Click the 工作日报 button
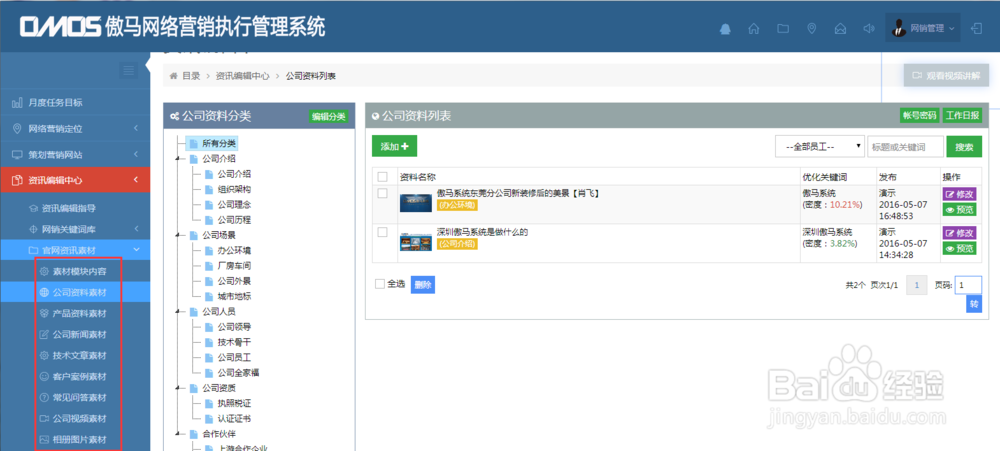Screen dimensions: 1000x451 click(962, 115)
